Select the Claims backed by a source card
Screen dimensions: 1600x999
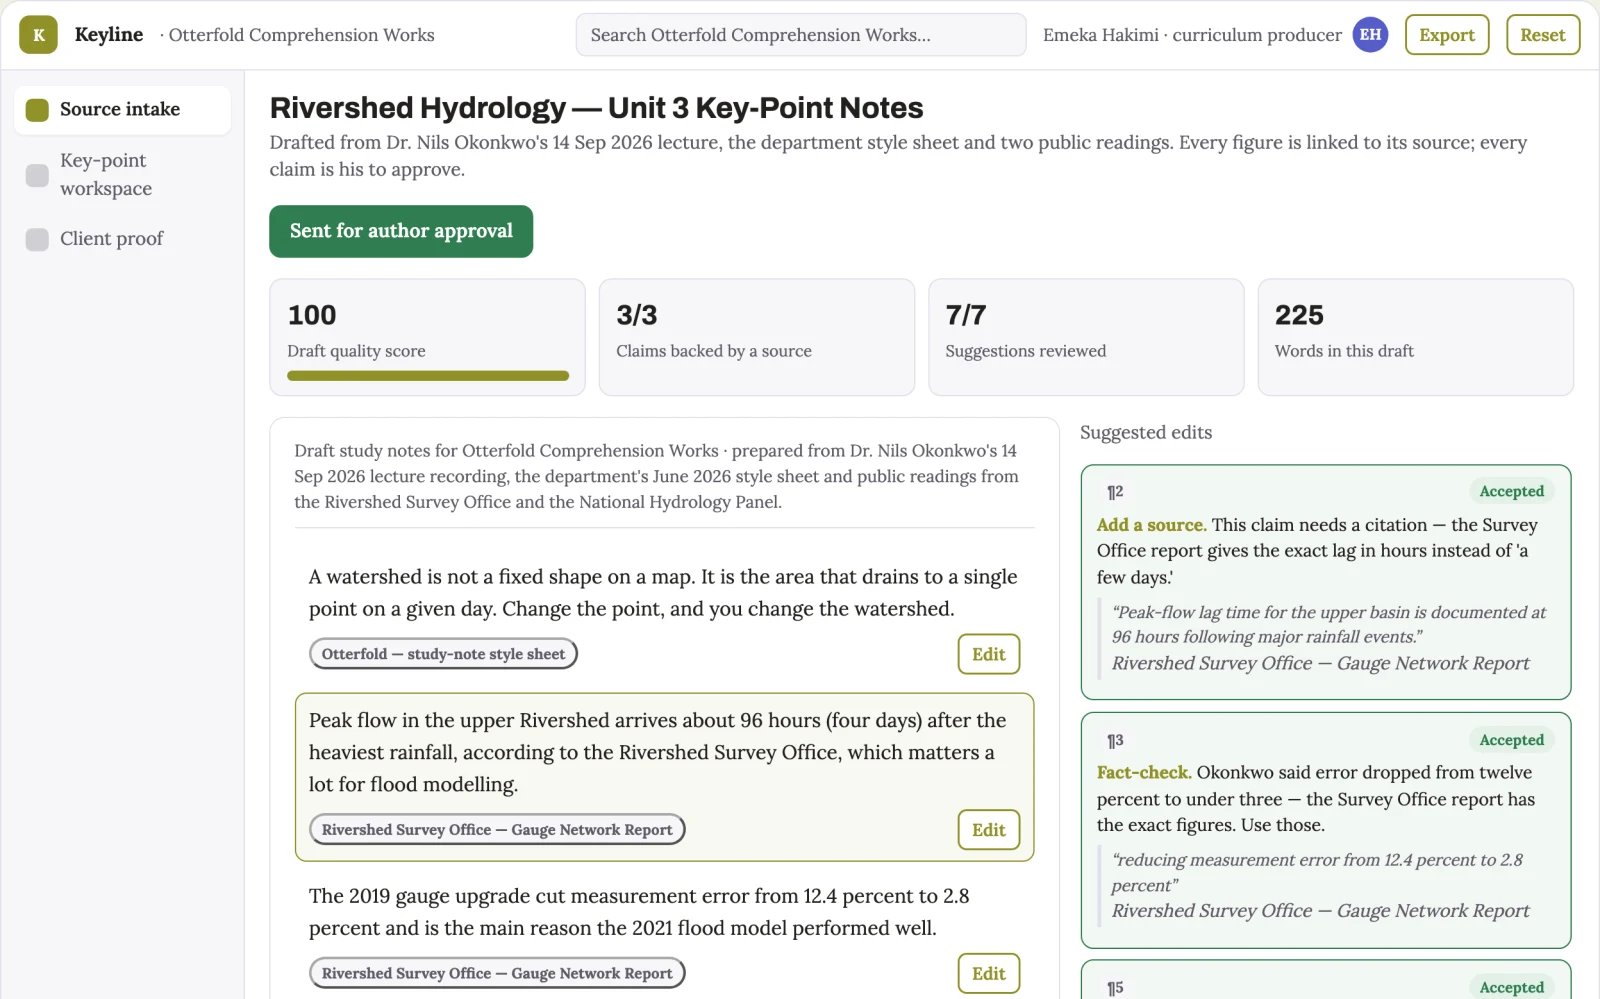pyautogui.click(x=757, y=337)
